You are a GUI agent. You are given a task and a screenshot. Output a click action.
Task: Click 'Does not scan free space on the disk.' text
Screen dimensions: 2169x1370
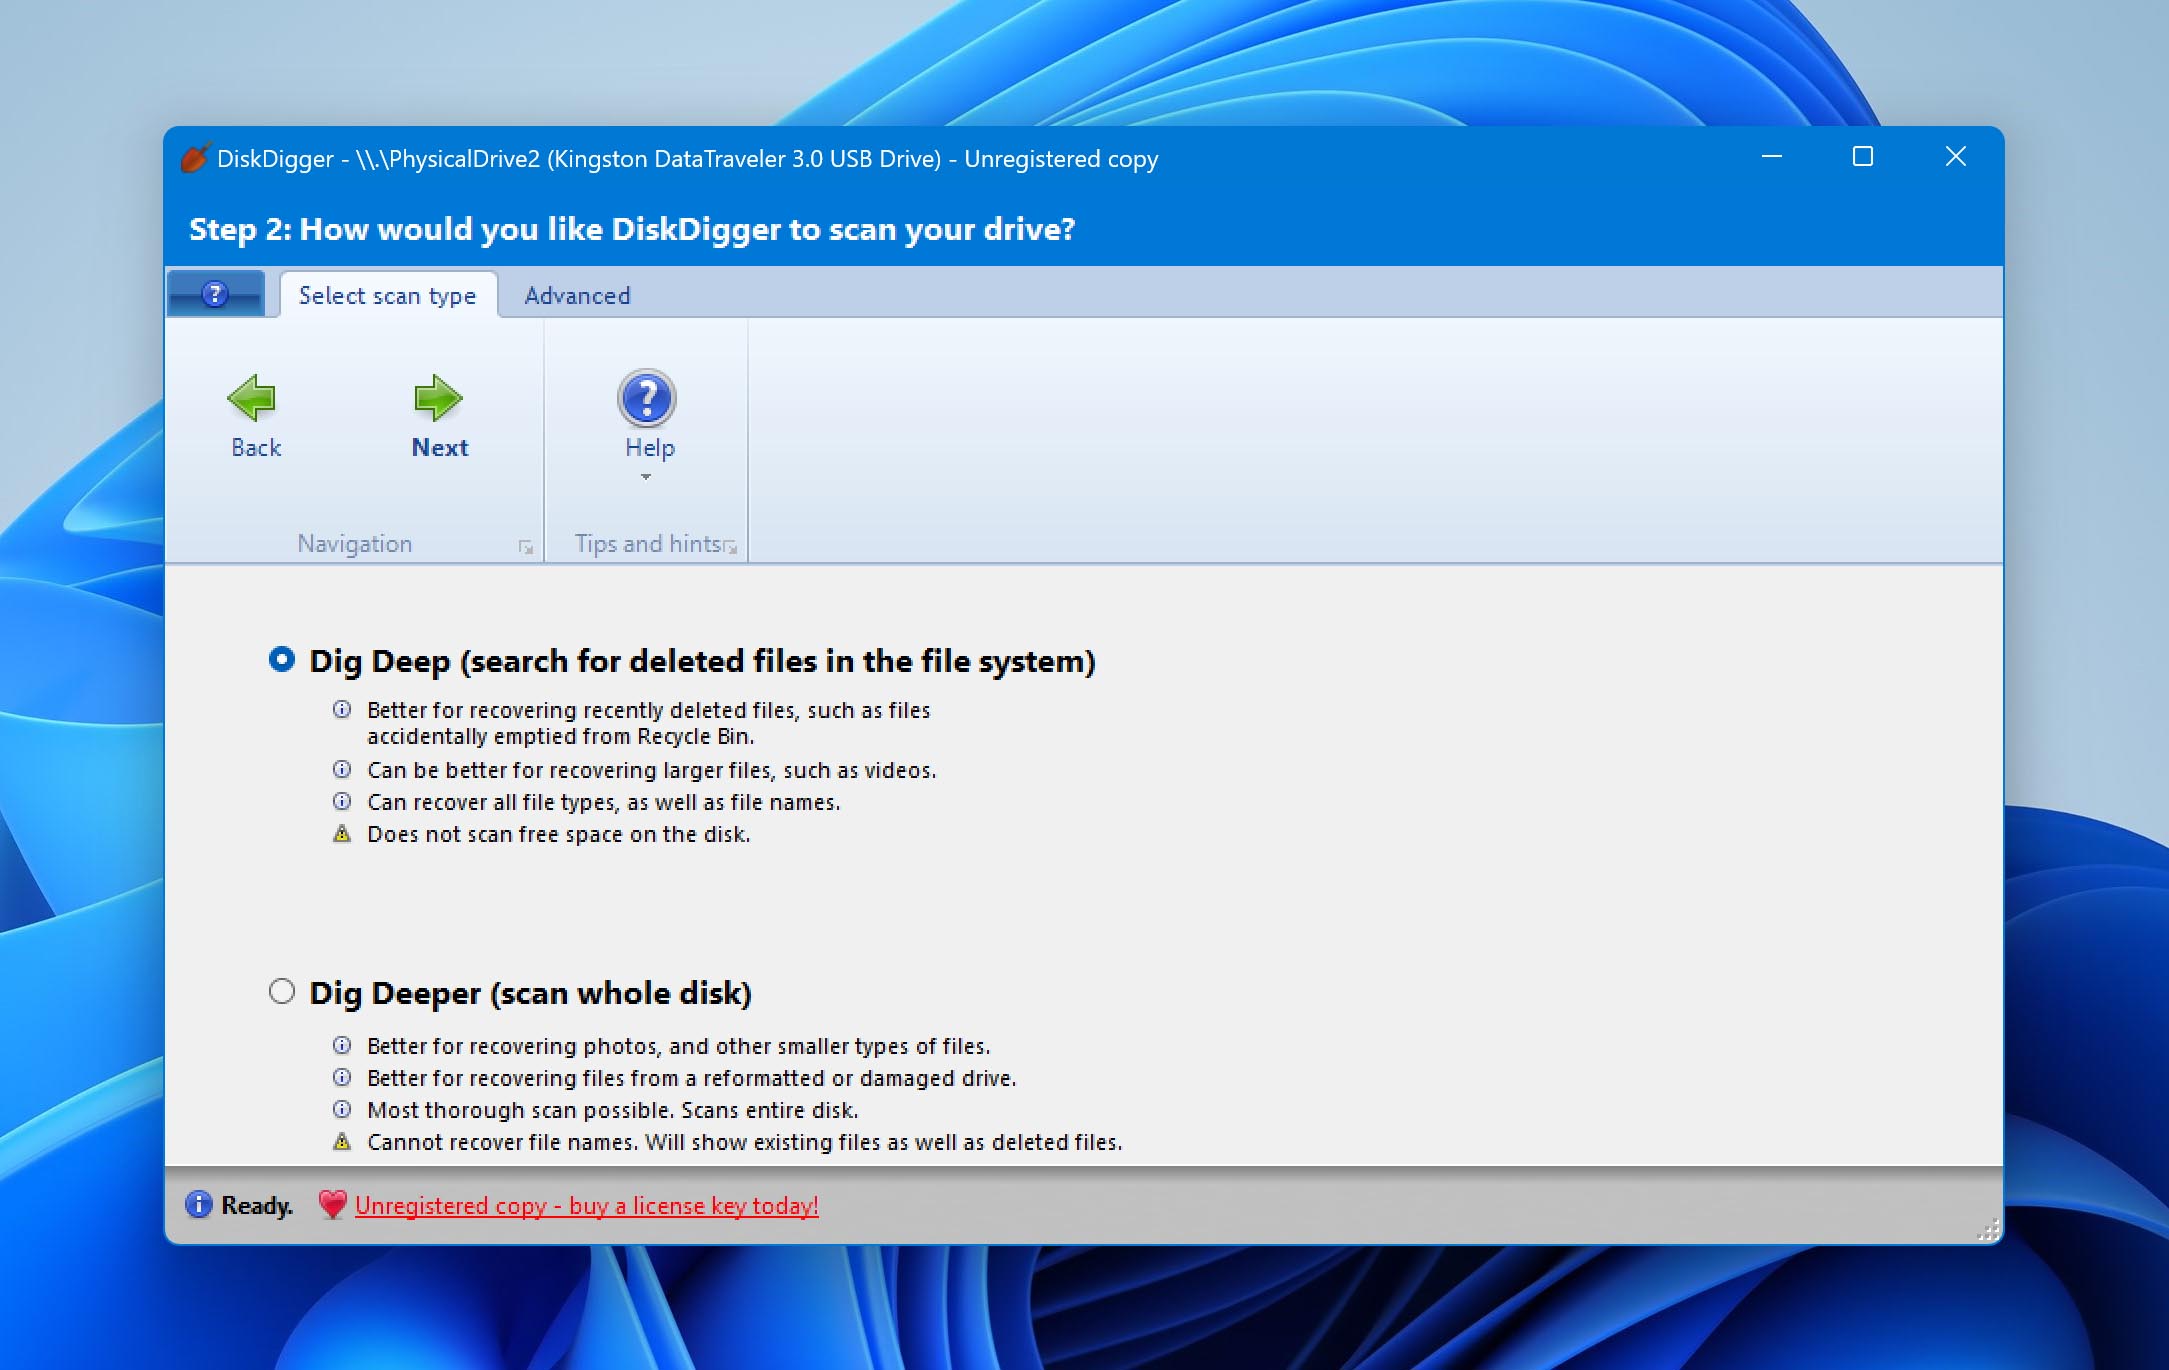coord(558,834)
